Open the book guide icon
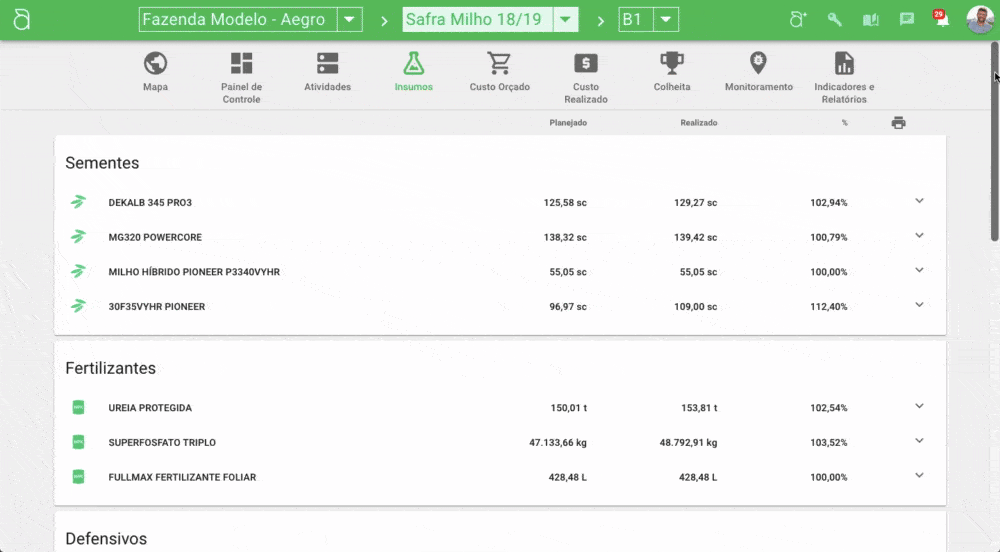 (870, 20)
